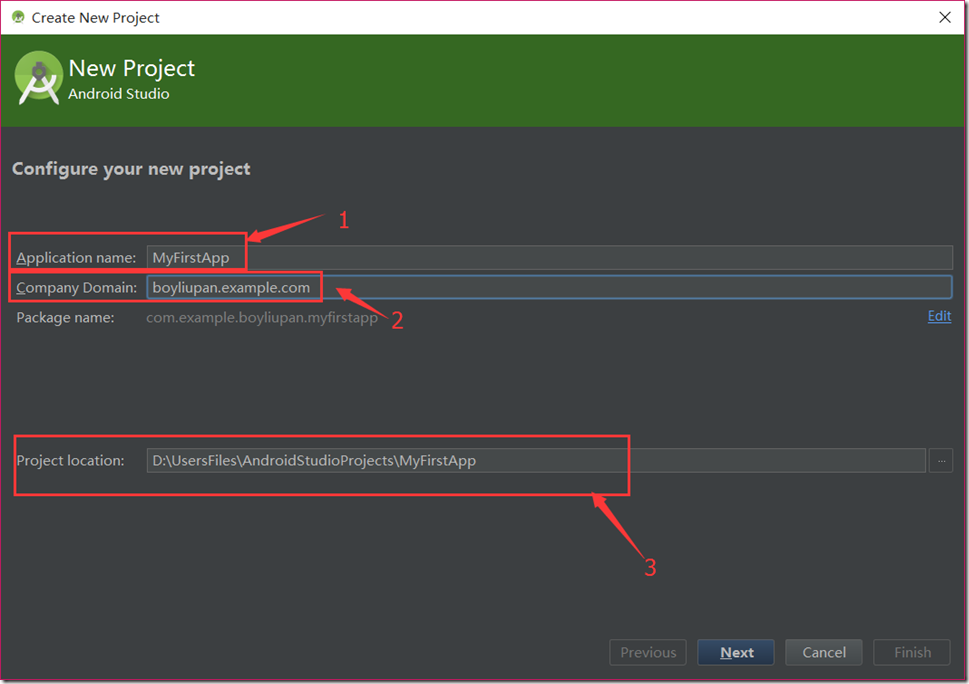This screenshot has height=684, width=969.
Task: Click the Android Studio logo in the header
Action: click(39, 79)
